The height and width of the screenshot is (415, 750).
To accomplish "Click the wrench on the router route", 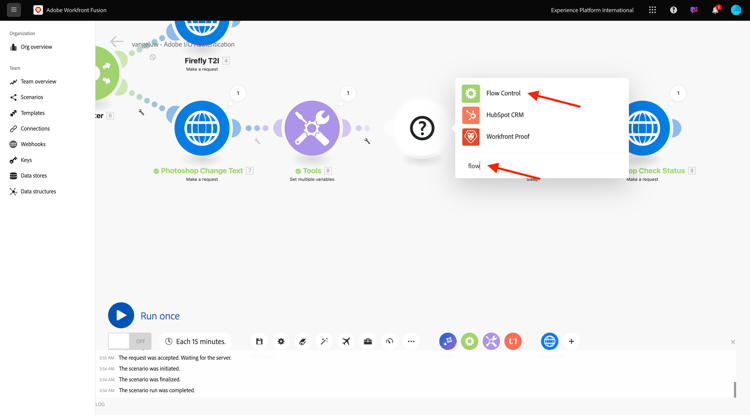I will pyautogui.click(x=141, y=112).
